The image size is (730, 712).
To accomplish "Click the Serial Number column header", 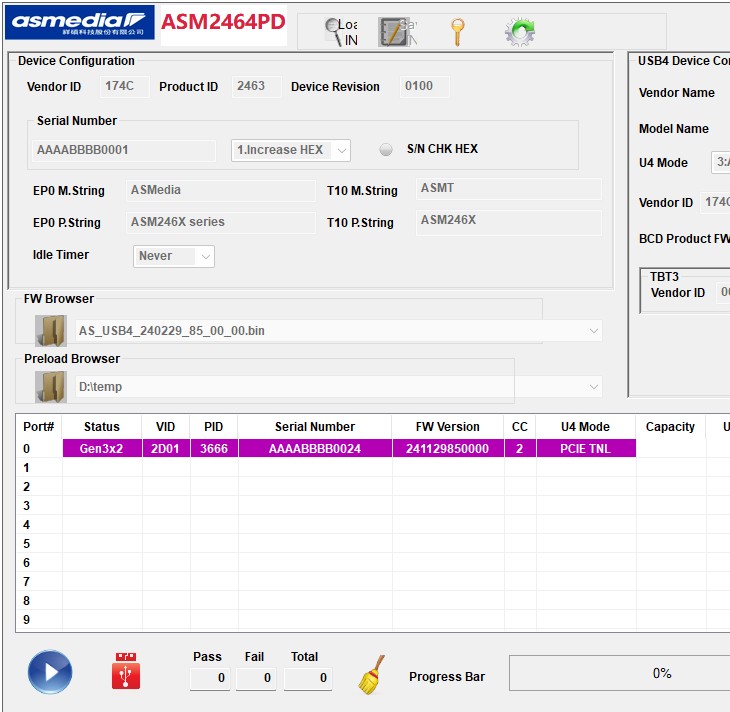I will tap(315, 427).
